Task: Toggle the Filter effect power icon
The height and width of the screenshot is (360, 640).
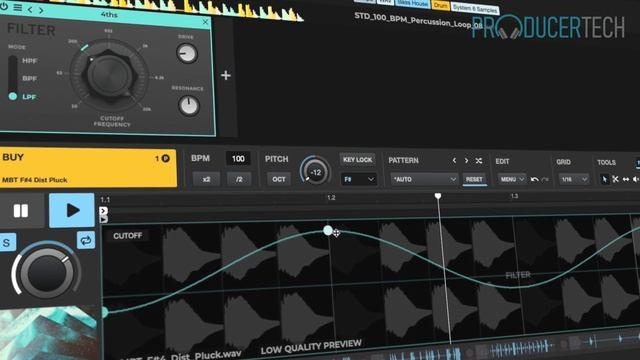Action: click(x=3, y=7)
